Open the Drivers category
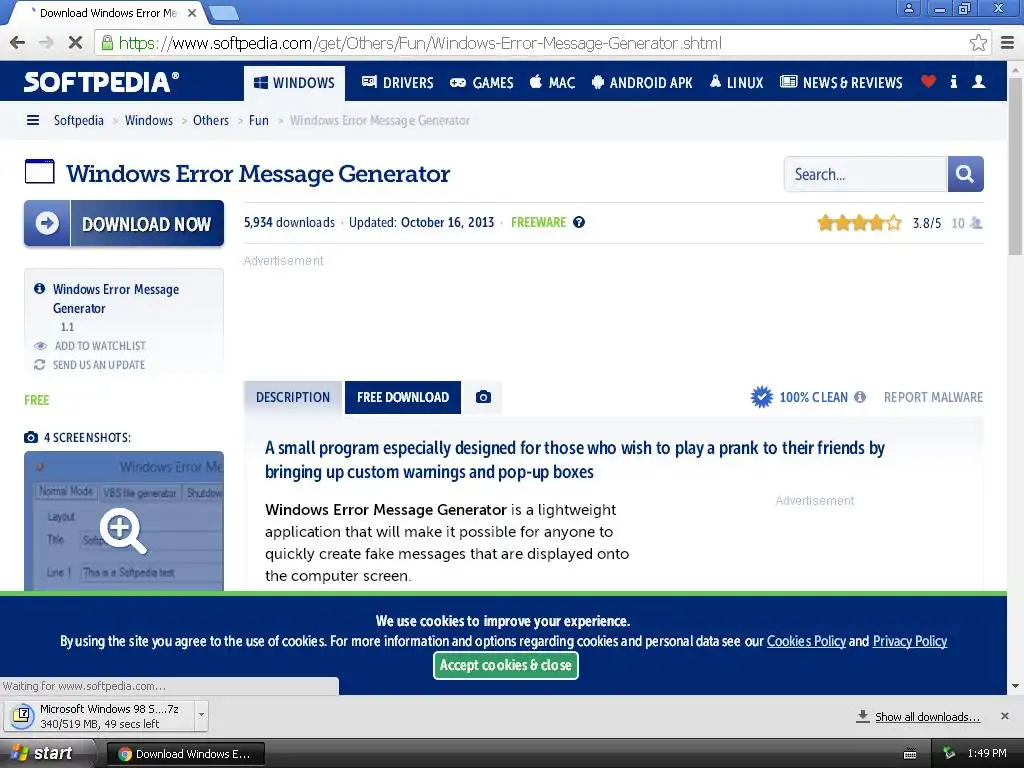 point(397,83)
